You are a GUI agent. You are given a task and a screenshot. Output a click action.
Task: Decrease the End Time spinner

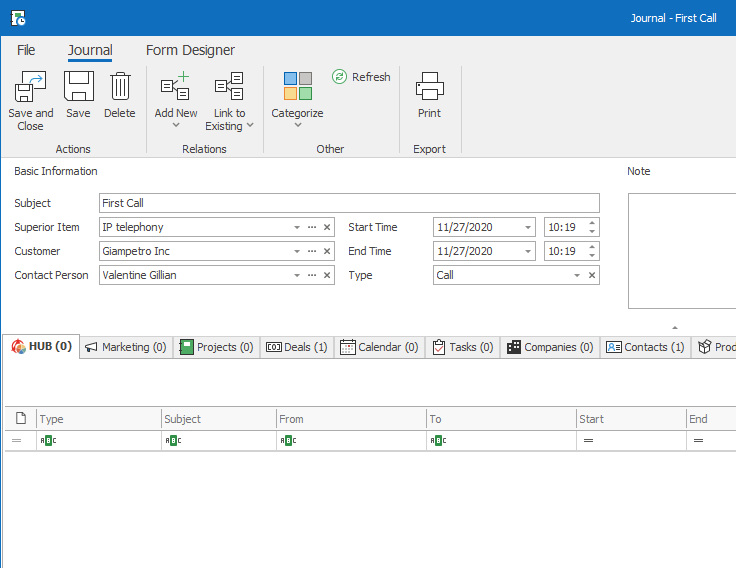tap(592, 255)
